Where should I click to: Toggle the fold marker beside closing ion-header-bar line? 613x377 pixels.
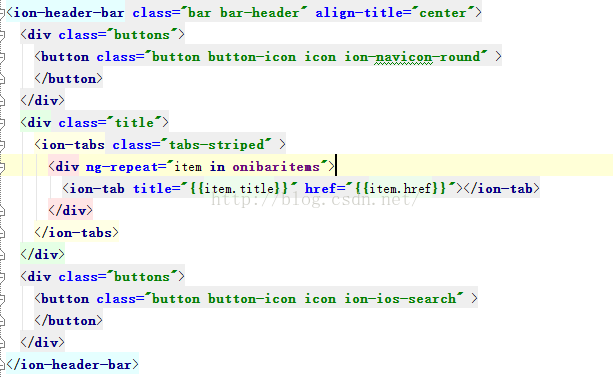coord(2,365)
